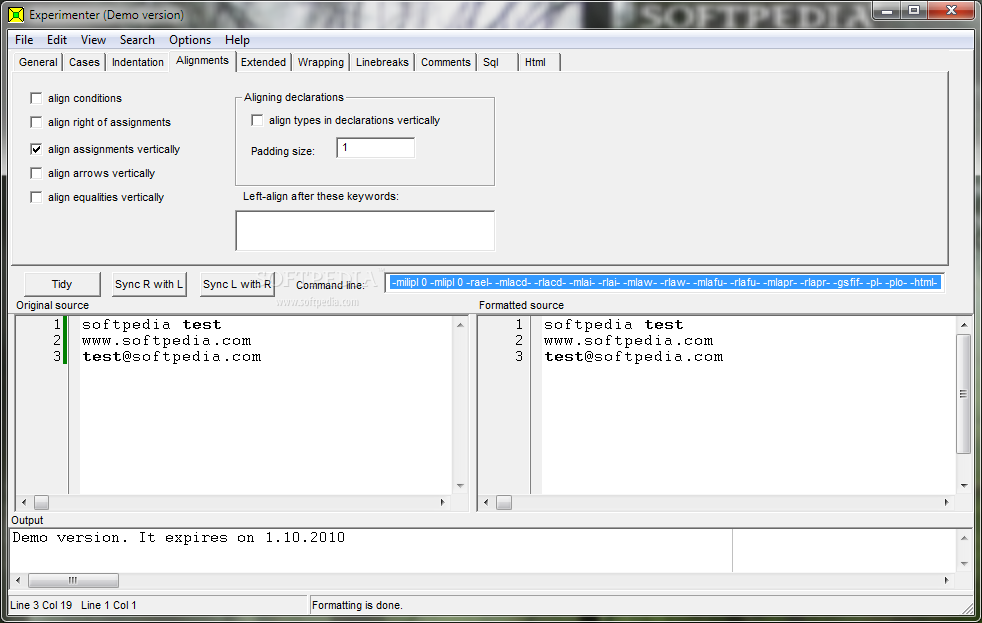Switch to the Extended tab

[263, 62]
